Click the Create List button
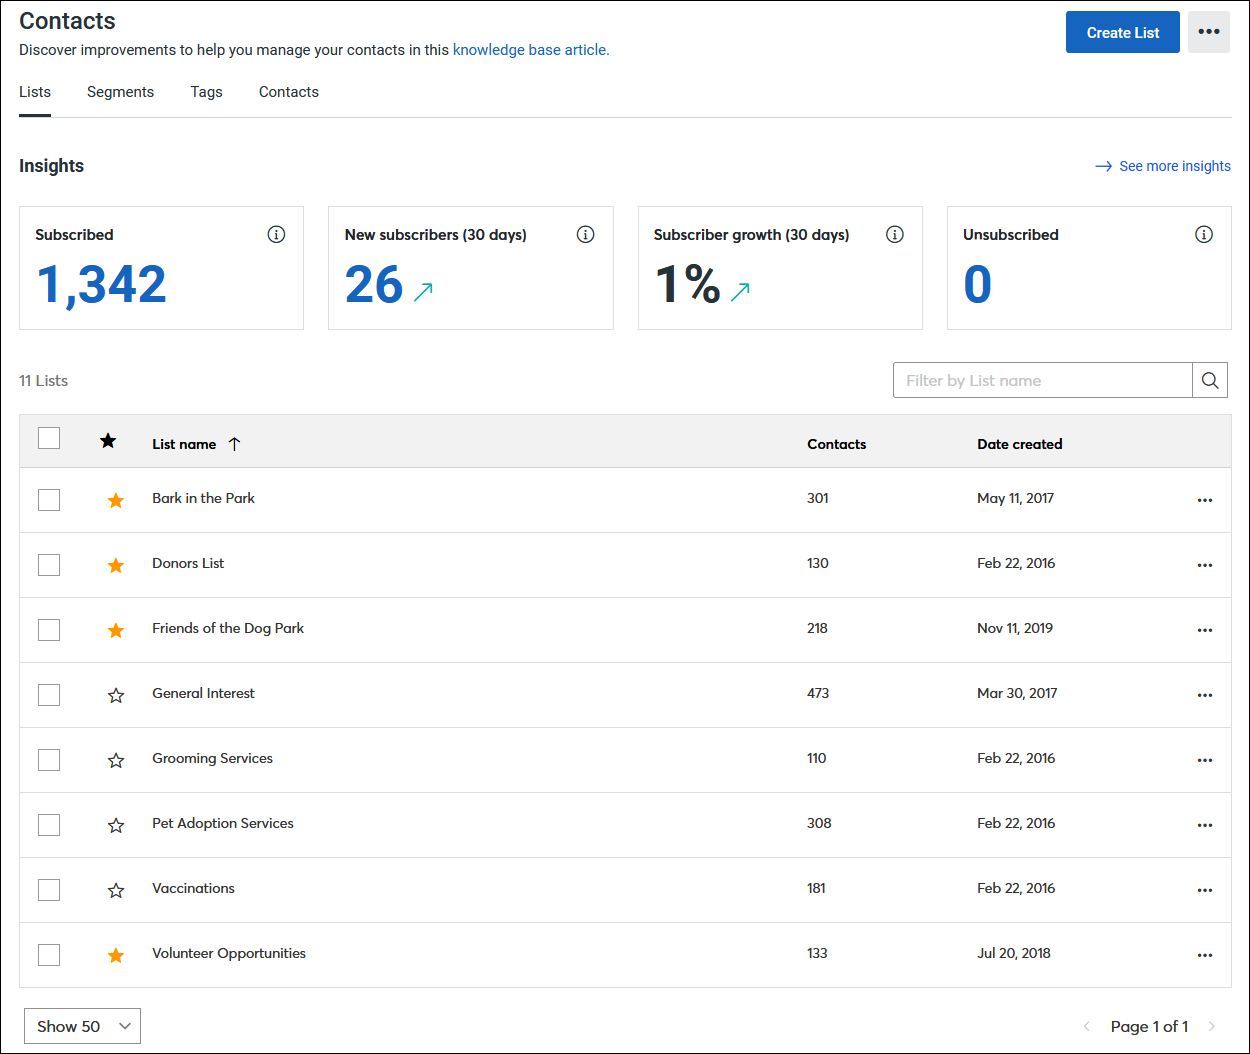The width and height of the screenshot is (1250, 1054). pos(1123,32)
